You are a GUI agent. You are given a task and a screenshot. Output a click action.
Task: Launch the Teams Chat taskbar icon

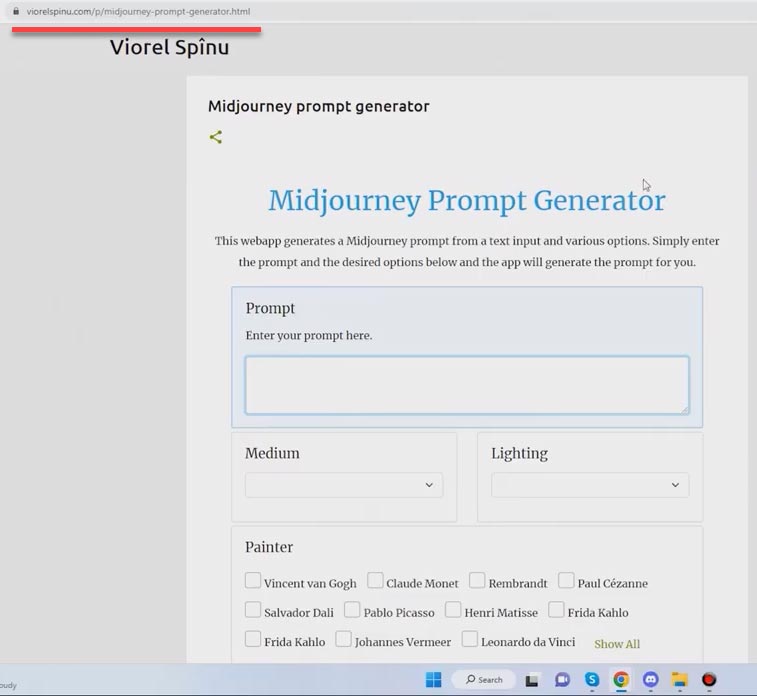pyautogui.click(x=562, y=680)
